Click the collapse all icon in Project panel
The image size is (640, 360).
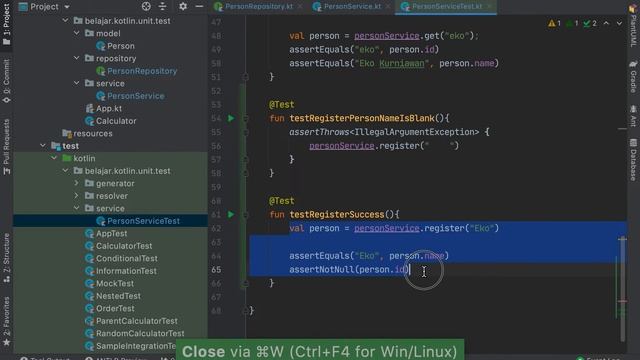(x=162, y=6)
